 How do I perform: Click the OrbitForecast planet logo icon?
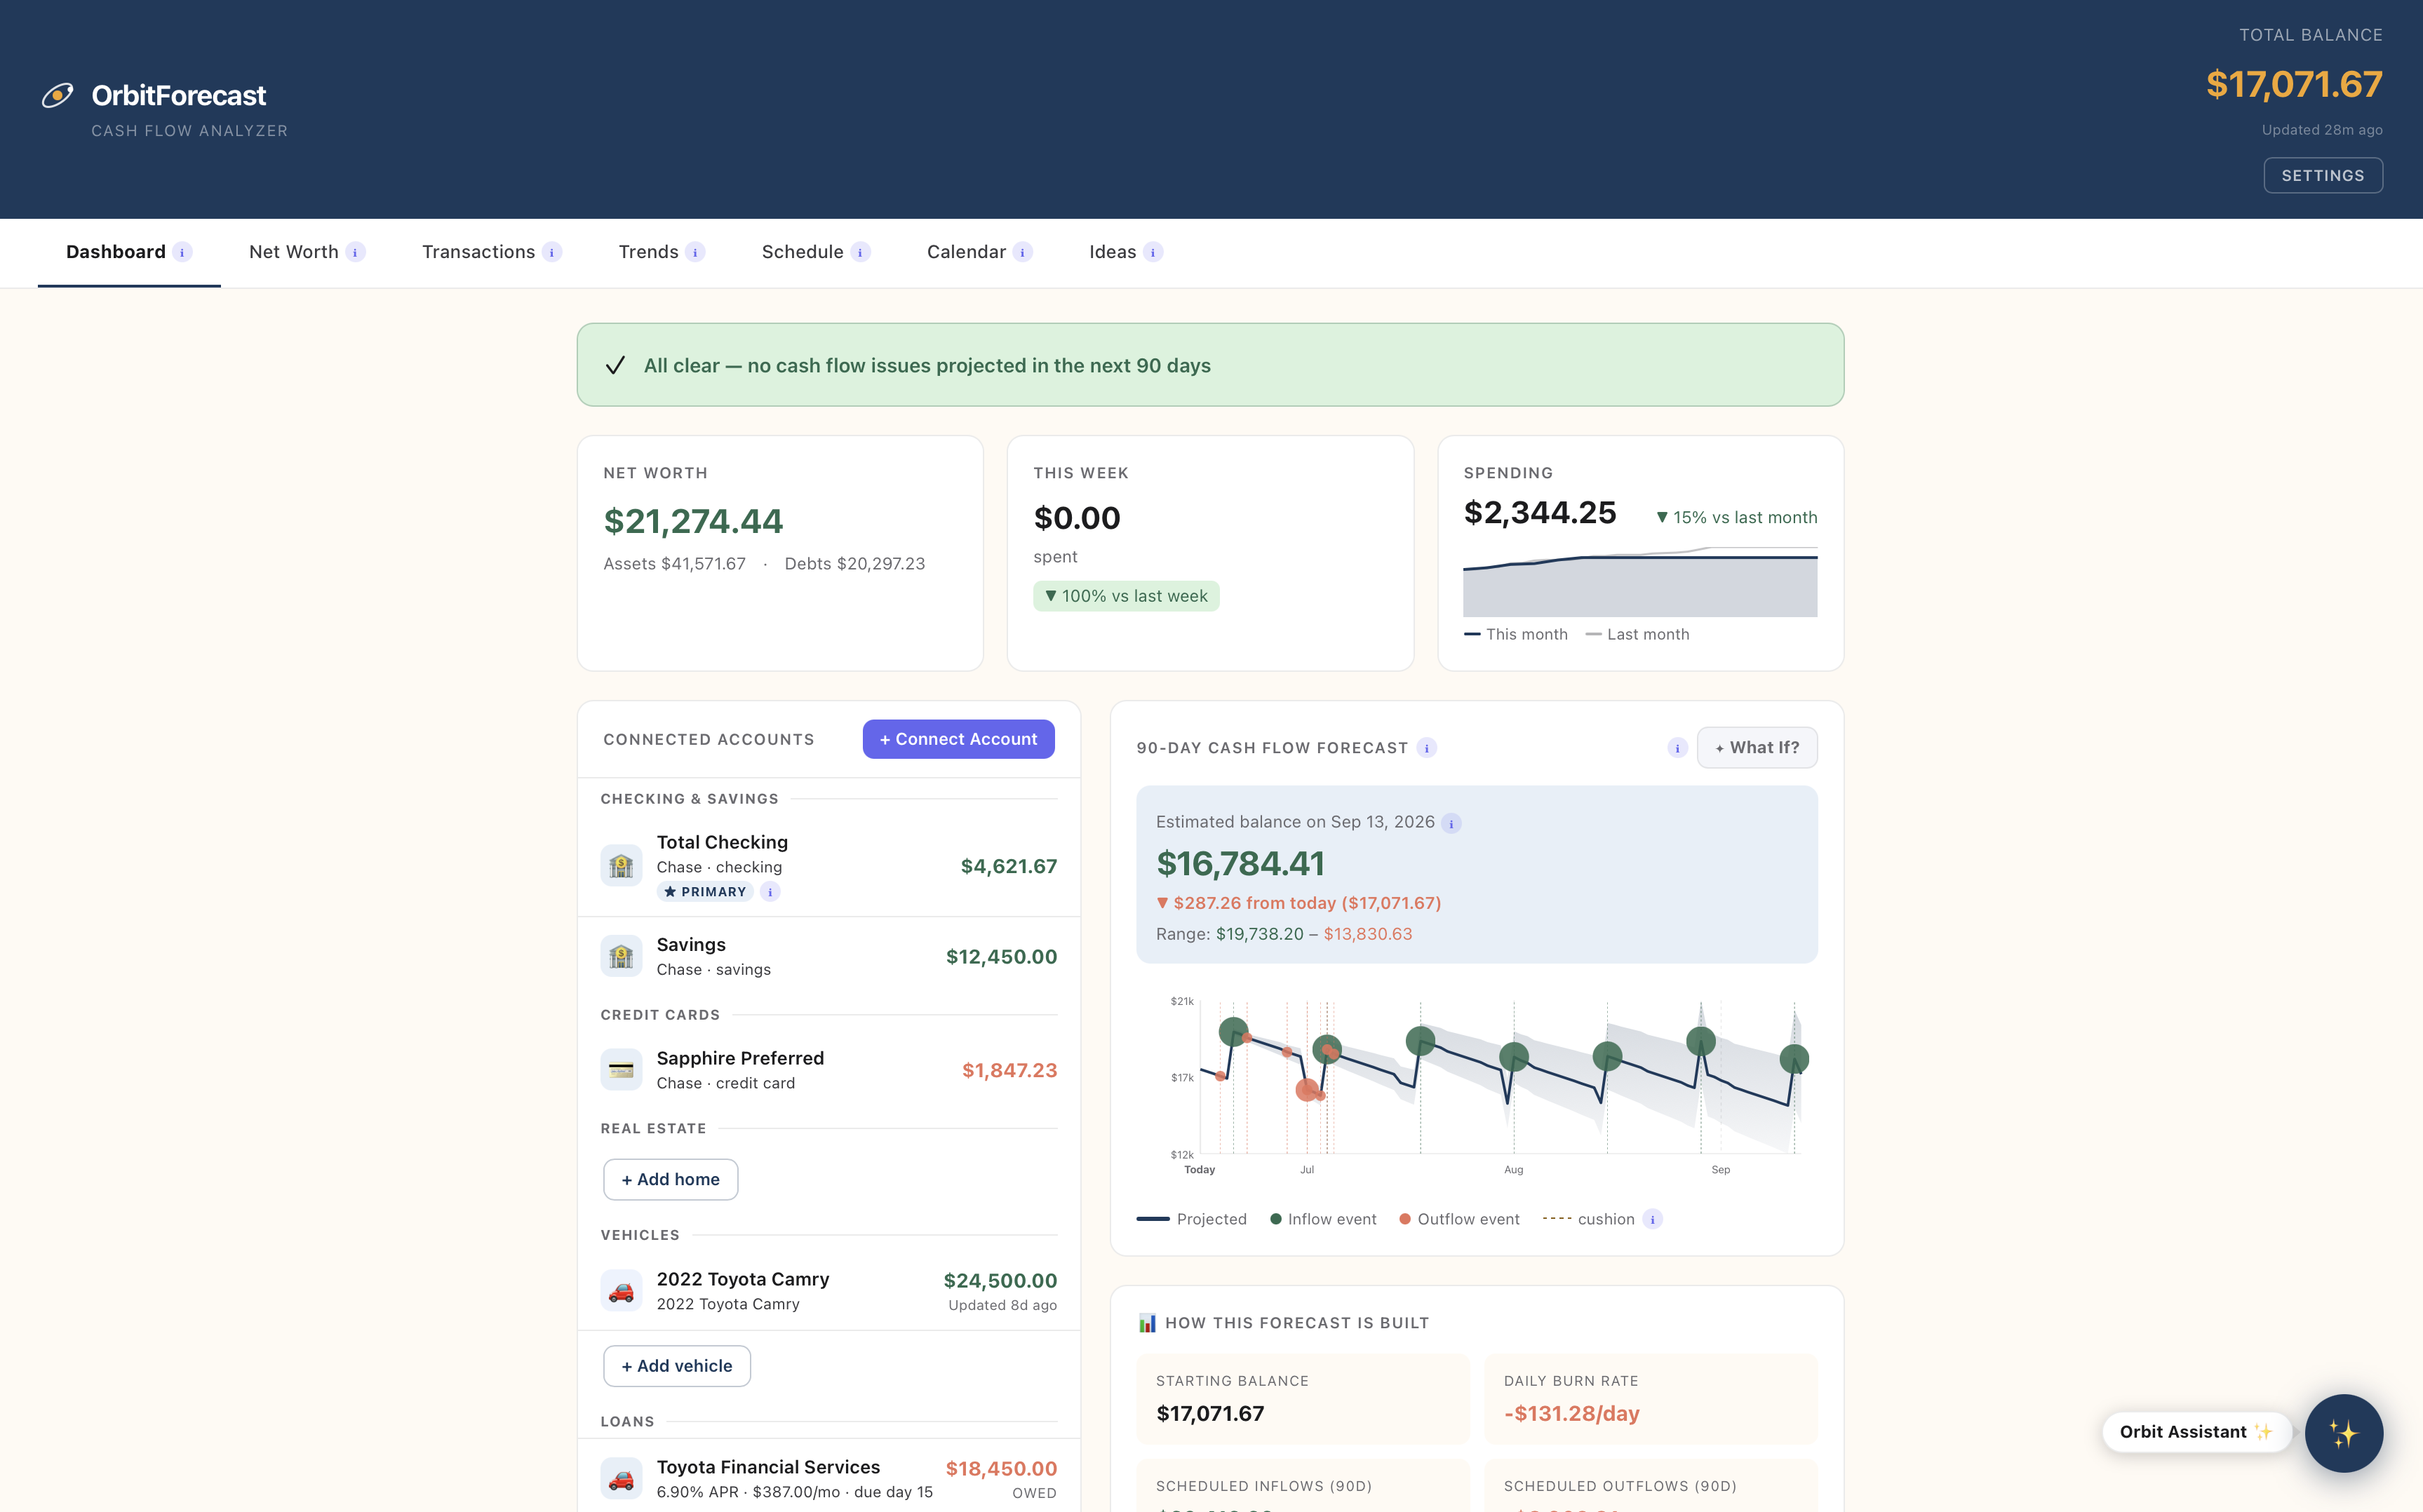(x=57, y=95)
